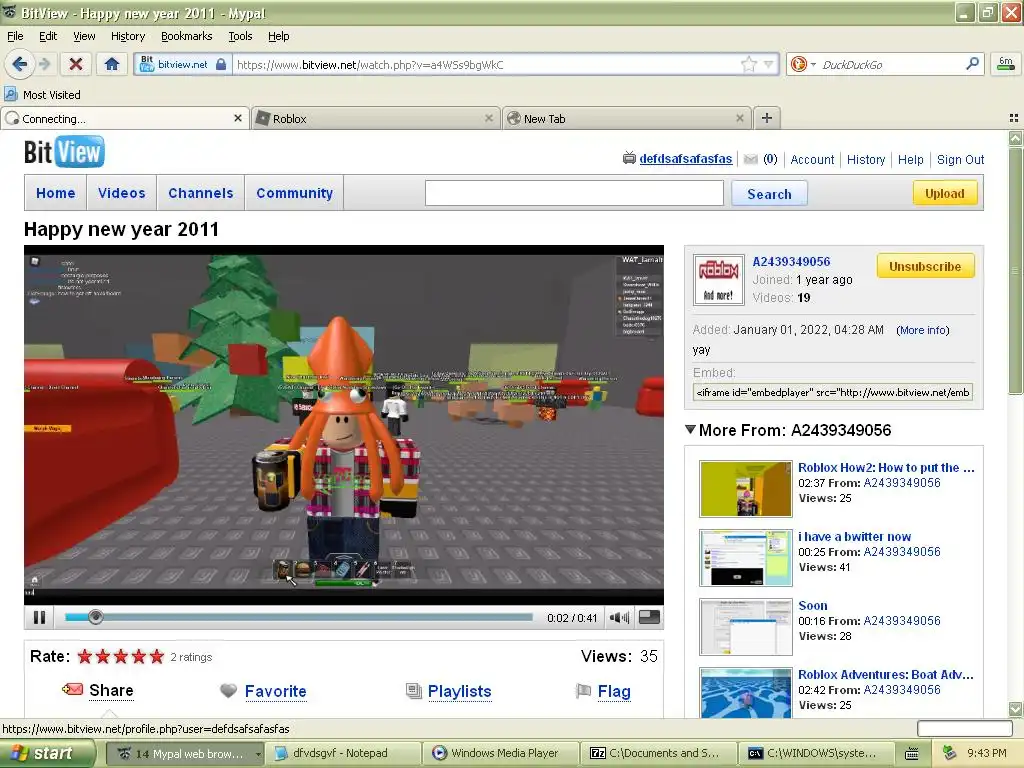Open the DuckDuckGo search engine selector
Image resolution: width=1024 pixels, height=768 pixels.
(803, 64)
